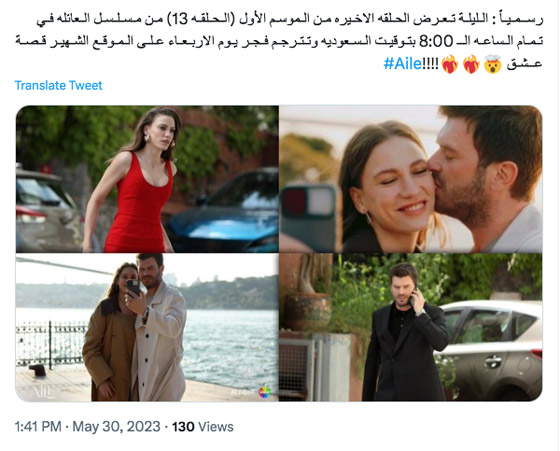The width and height of the screenshot is (560, 451).
Task: Click the heart on fire emoji beside exploding head
Action: [x=471, y=64]
